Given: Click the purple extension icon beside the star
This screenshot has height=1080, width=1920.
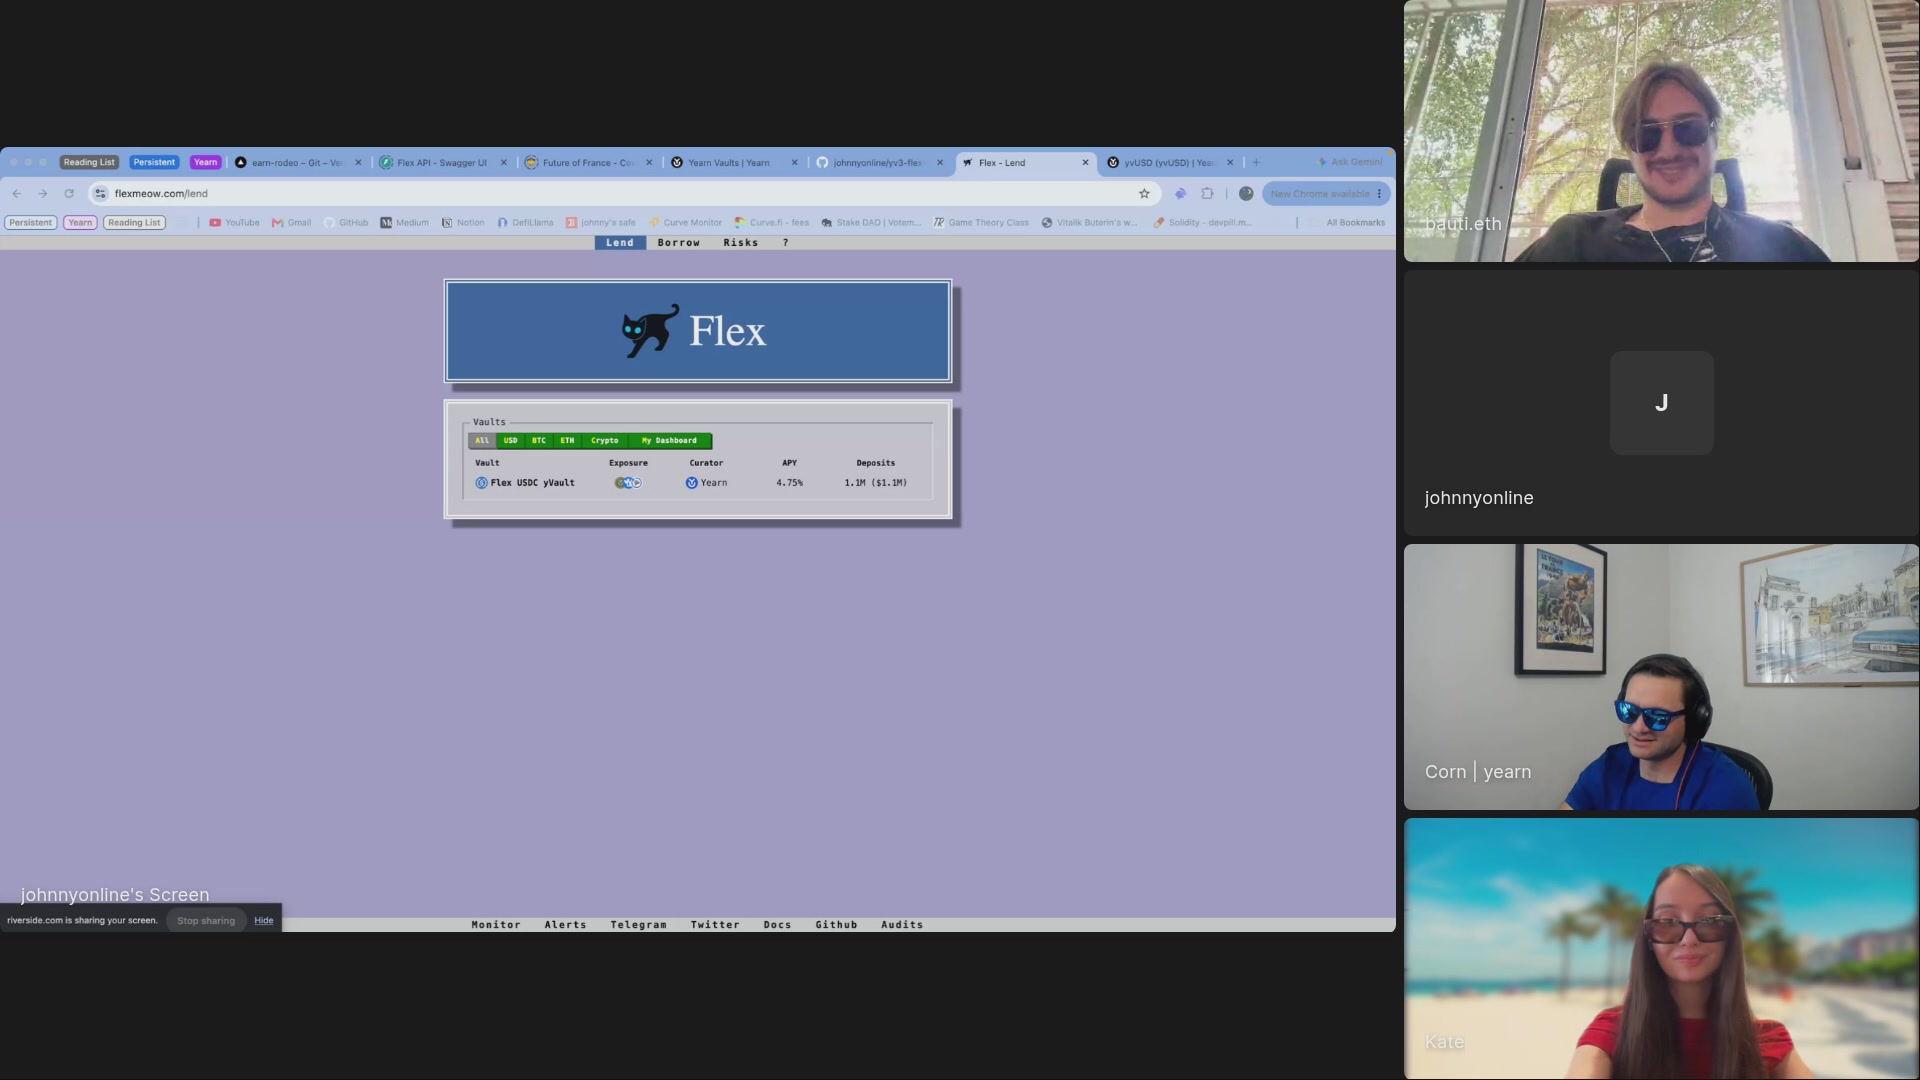Looking at the screenshot, I should [1180, 194].
